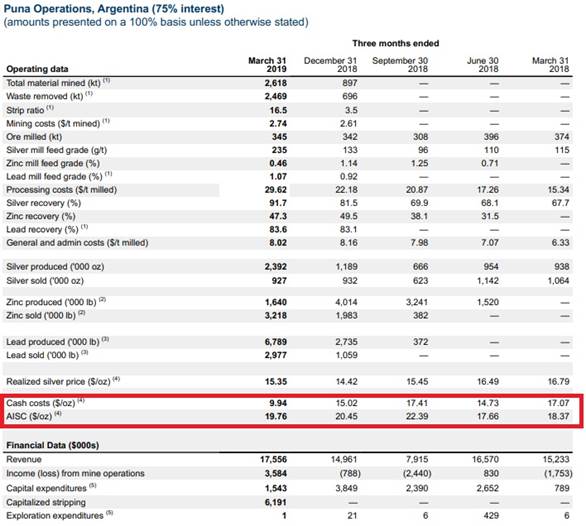
Task: Select the Capitalized stripping value 6,191
Action: (276, 502)
